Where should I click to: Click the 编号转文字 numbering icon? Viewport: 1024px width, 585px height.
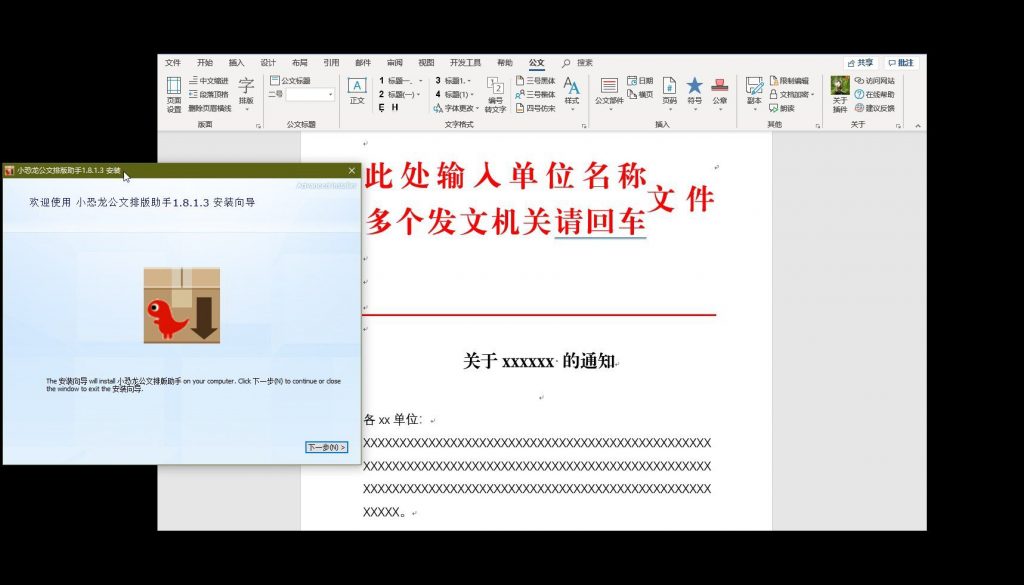(496, 95)
